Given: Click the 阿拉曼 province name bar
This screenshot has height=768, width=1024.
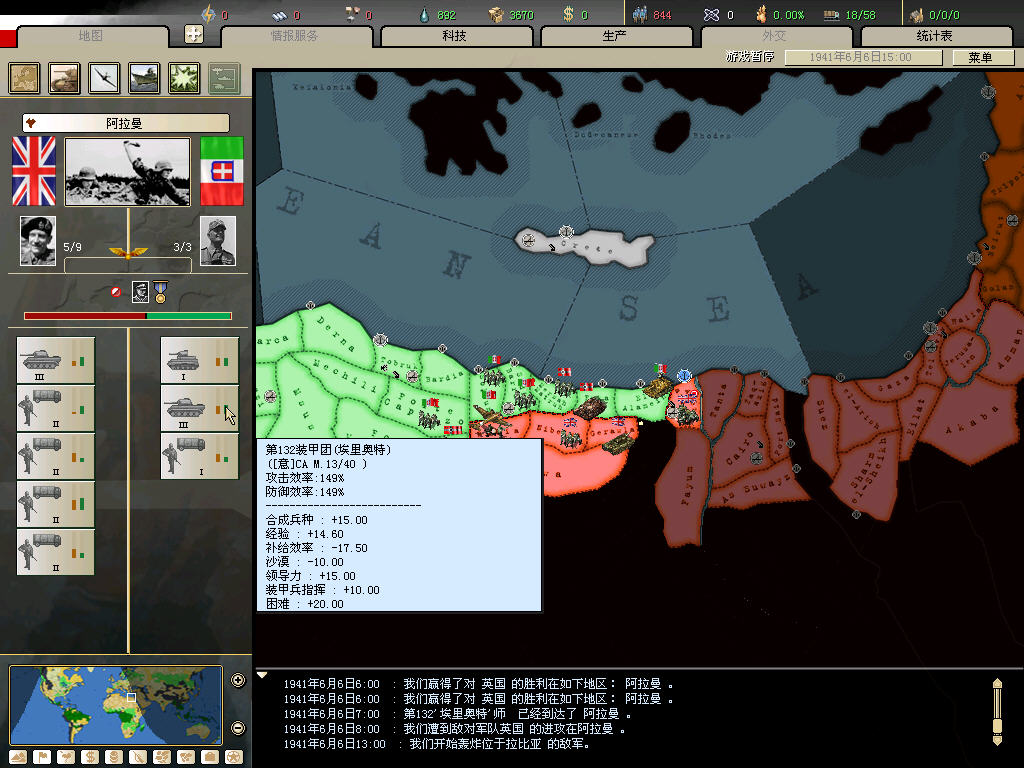Looking at the screenshot, I should (x=125, y=123).
